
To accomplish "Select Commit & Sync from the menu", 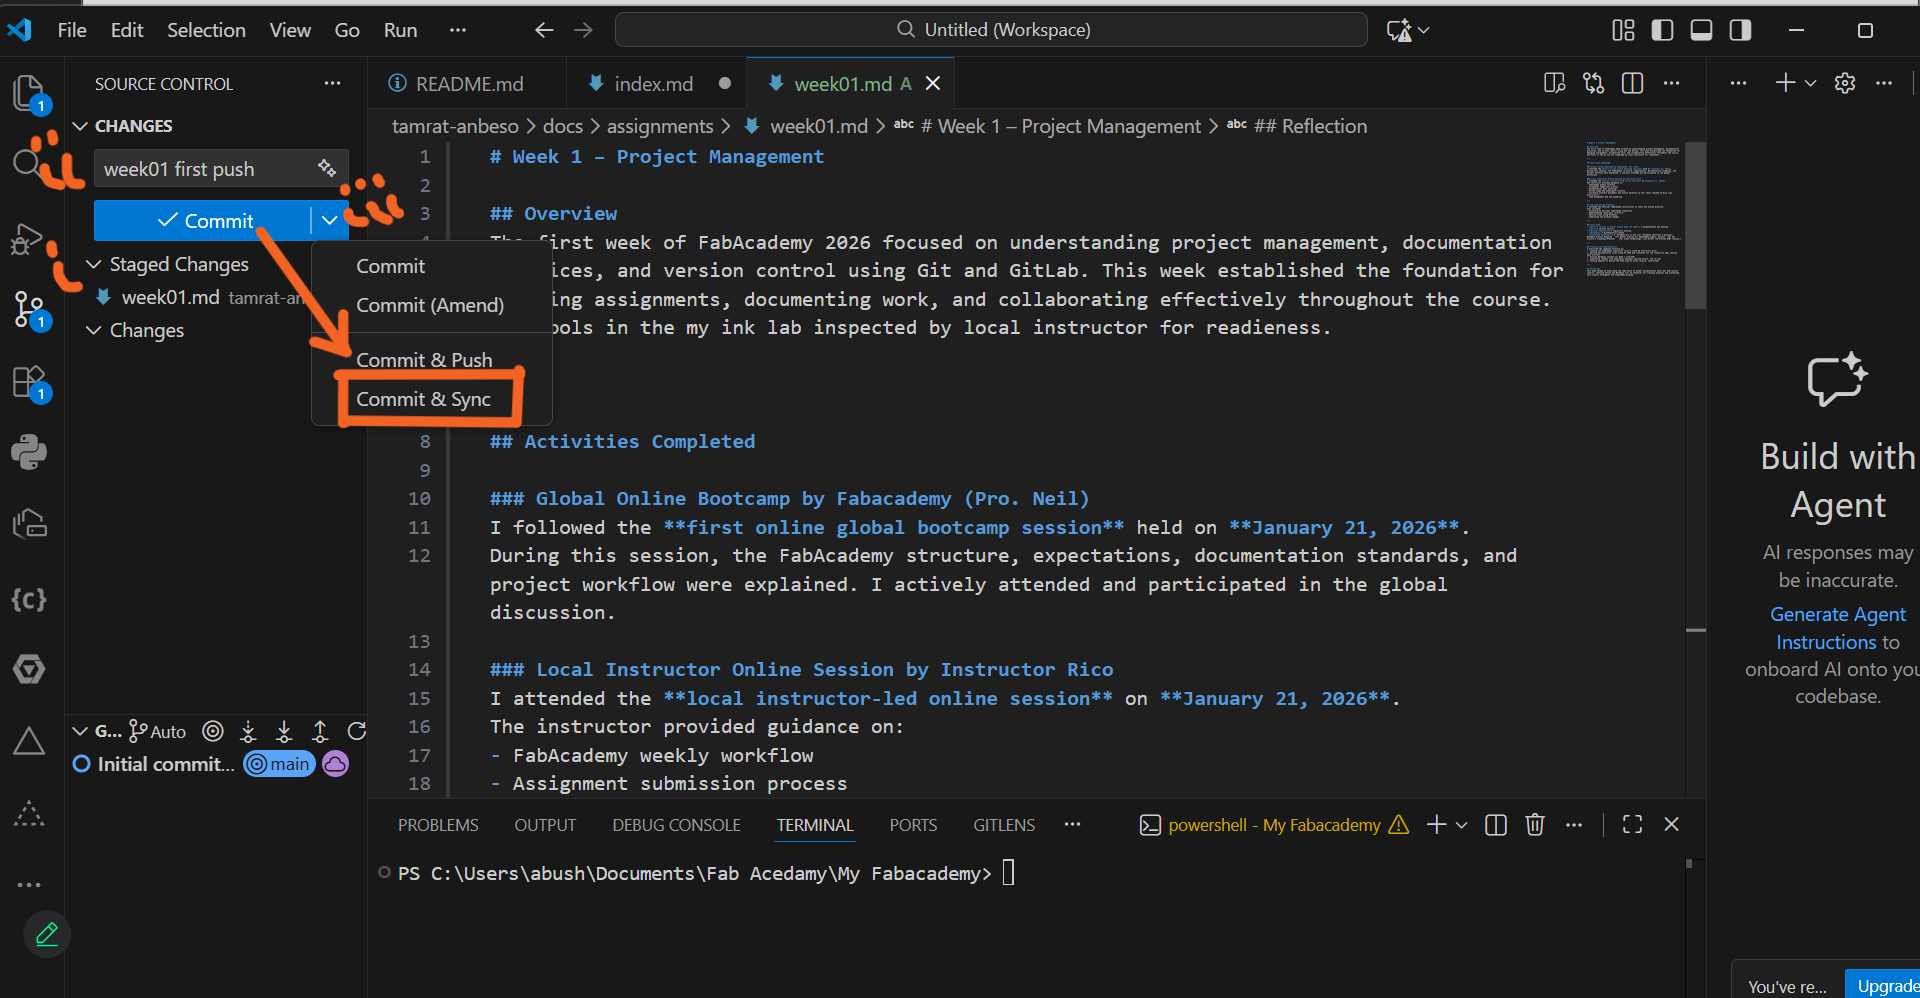I will [x=425, y=398].
